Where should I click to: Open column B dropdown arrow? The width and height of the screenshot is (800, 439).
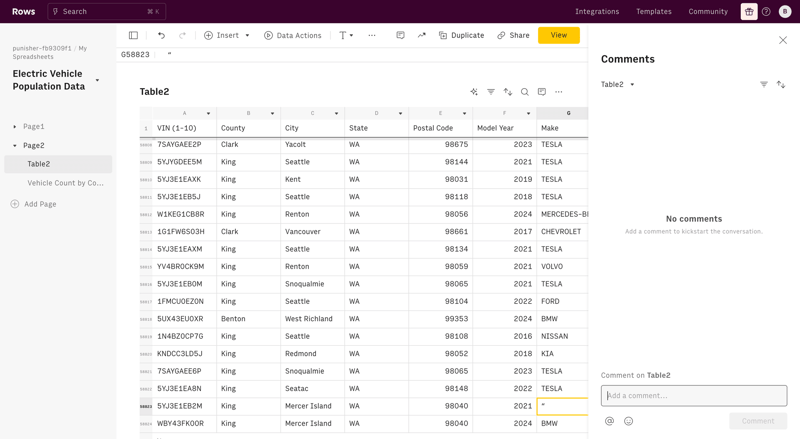coord(272,113)
